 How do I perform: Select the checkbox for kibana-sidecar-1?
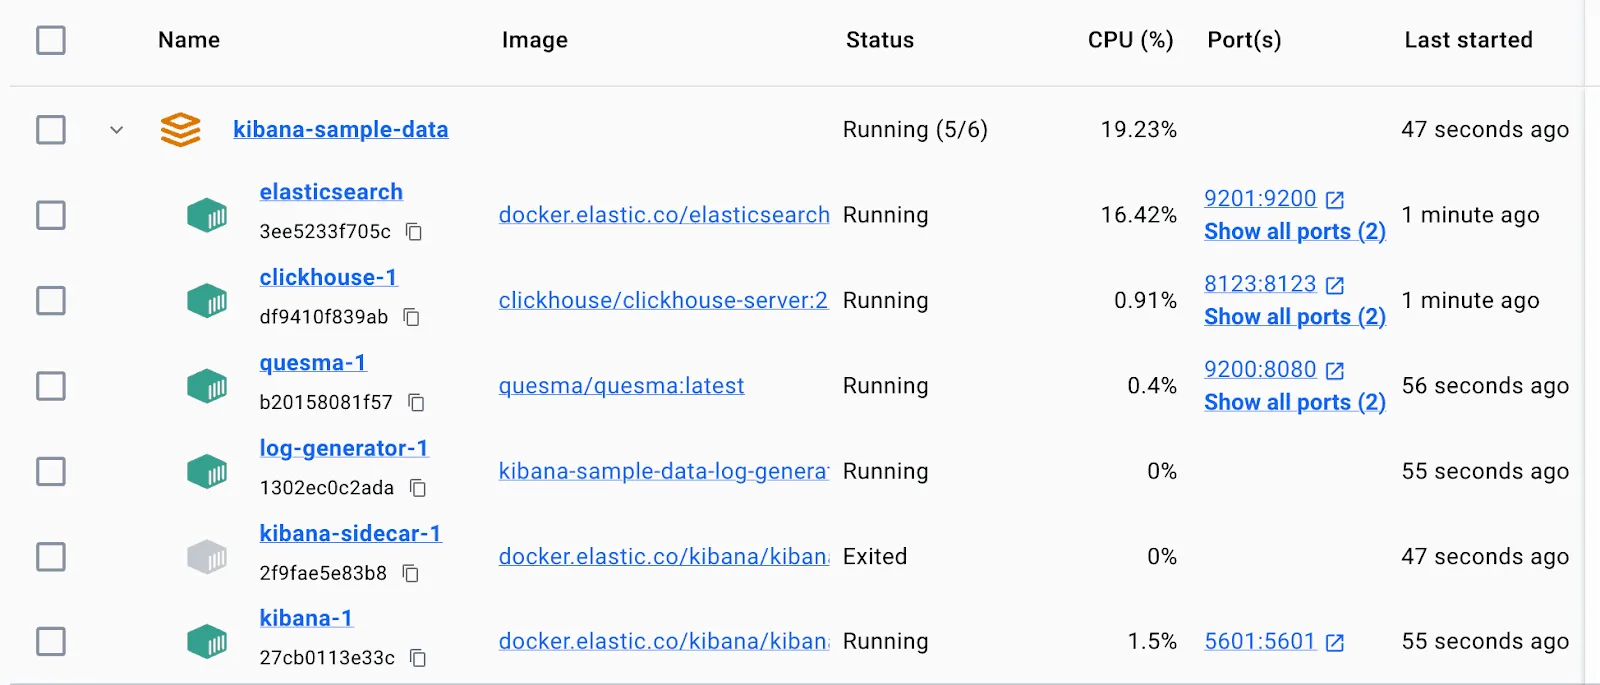pyautogui.click(x=50, y=556)
